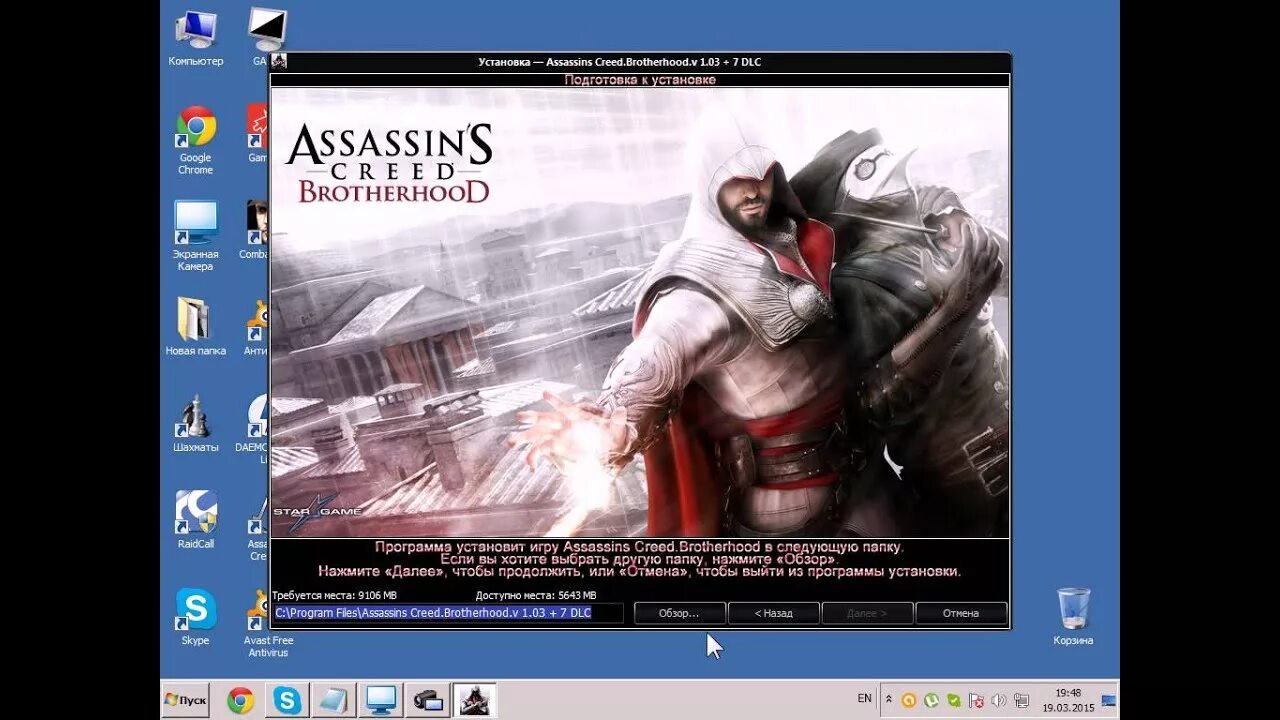
Task: Show hidden tray icons arrow
Action: (x=889, y=700)
